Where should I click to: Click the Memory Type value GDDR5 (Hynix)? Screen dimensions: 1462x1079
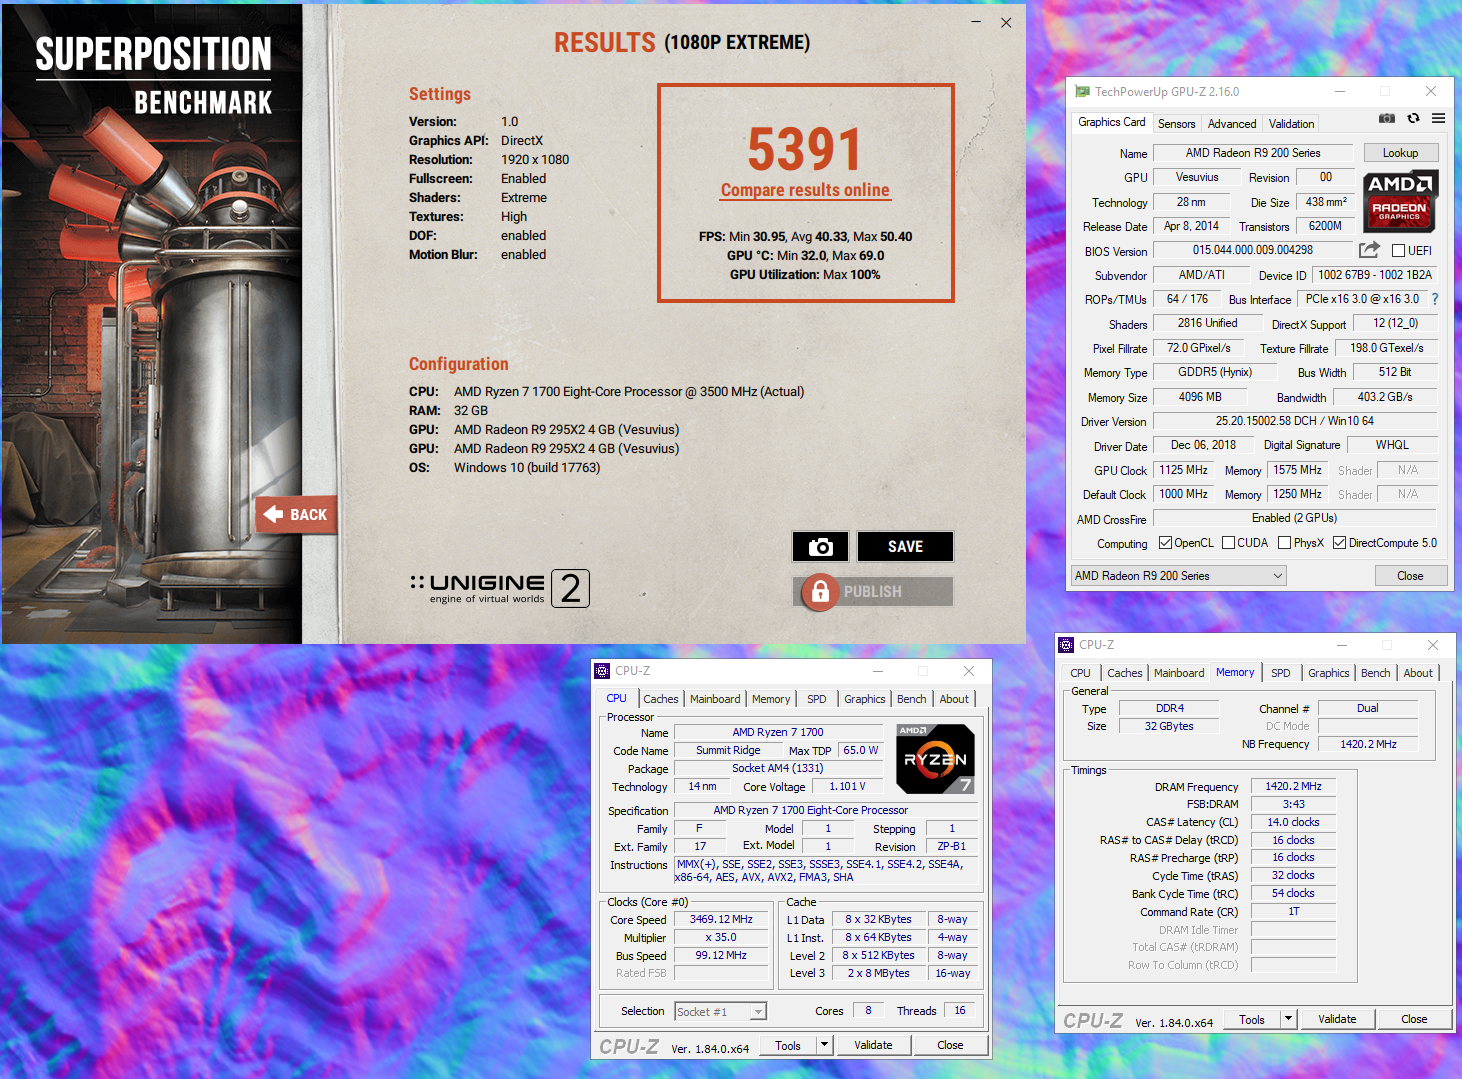1215,372
